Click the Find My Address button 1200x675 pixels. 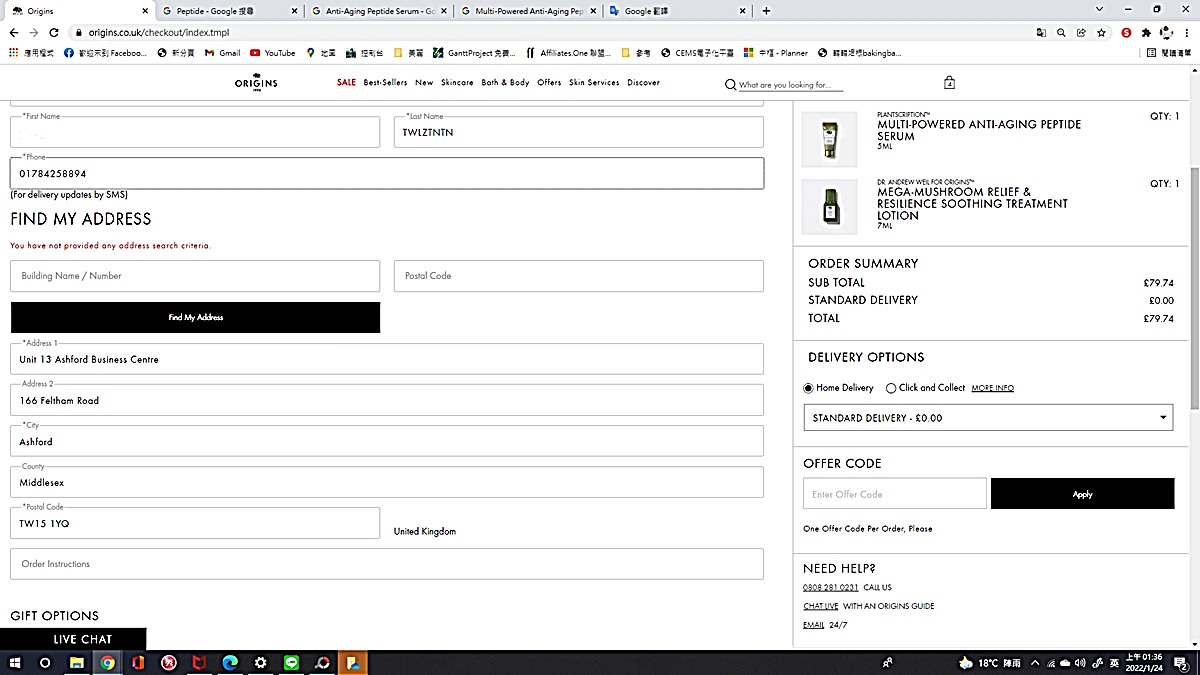coord(195,317)
